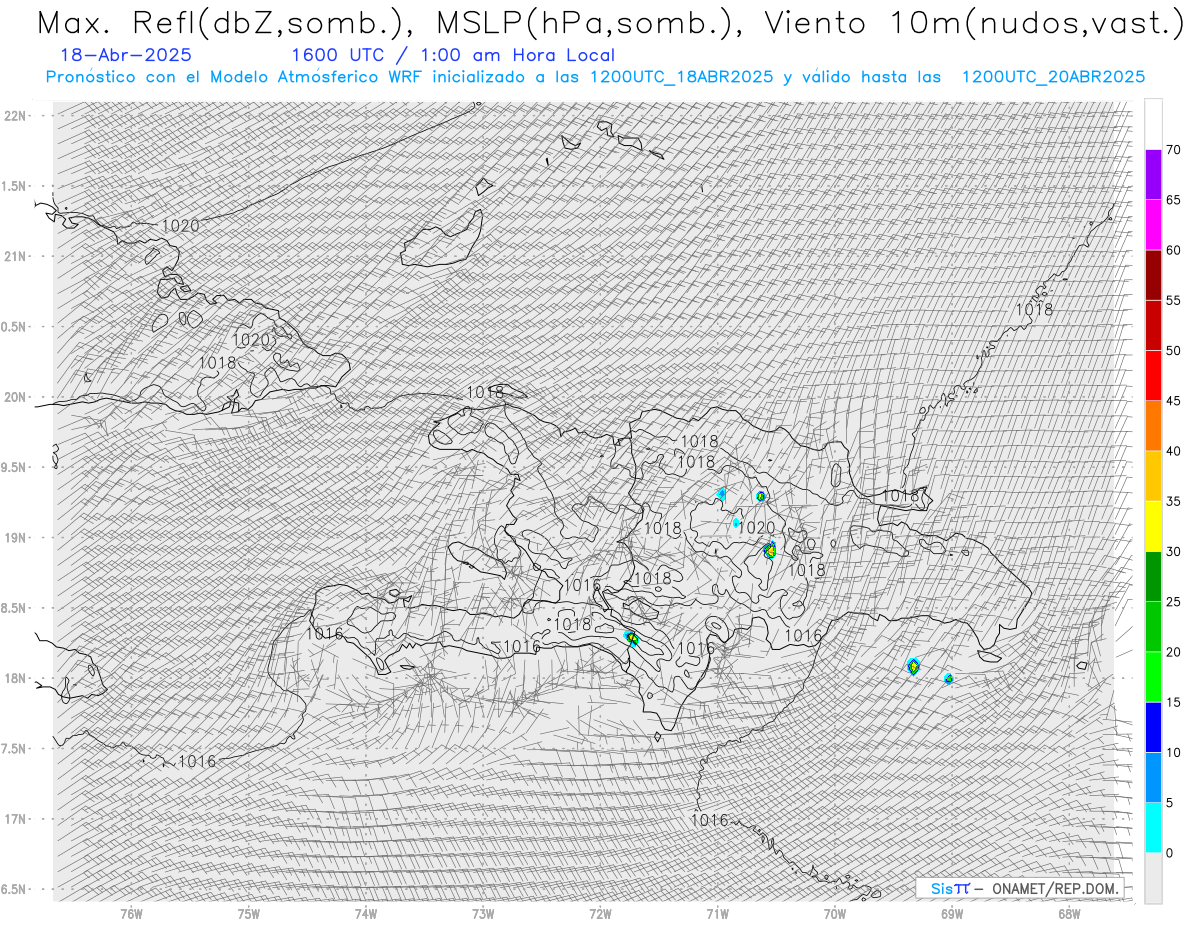This screenshot has height=927, width=1200.
Task: Select the orange 40–45 dBZ colorbar band
Action: (1153, 426)
